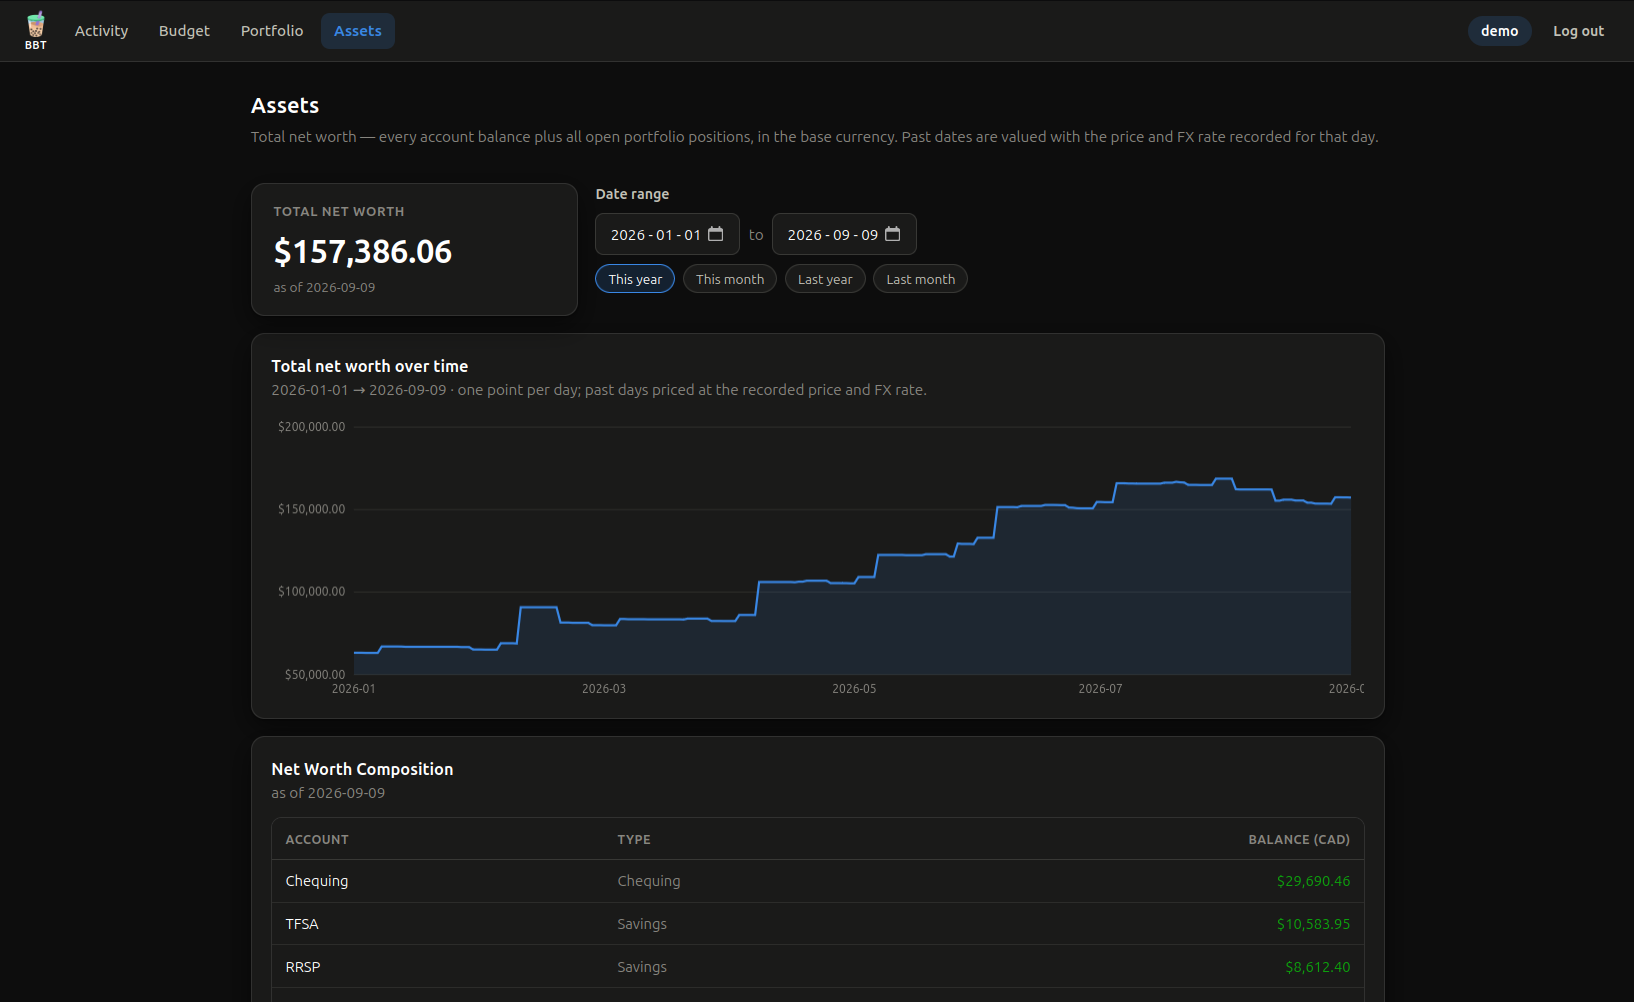Click the Date range label
Viewport: 1634px width, 1002px height.
(632, 194)
